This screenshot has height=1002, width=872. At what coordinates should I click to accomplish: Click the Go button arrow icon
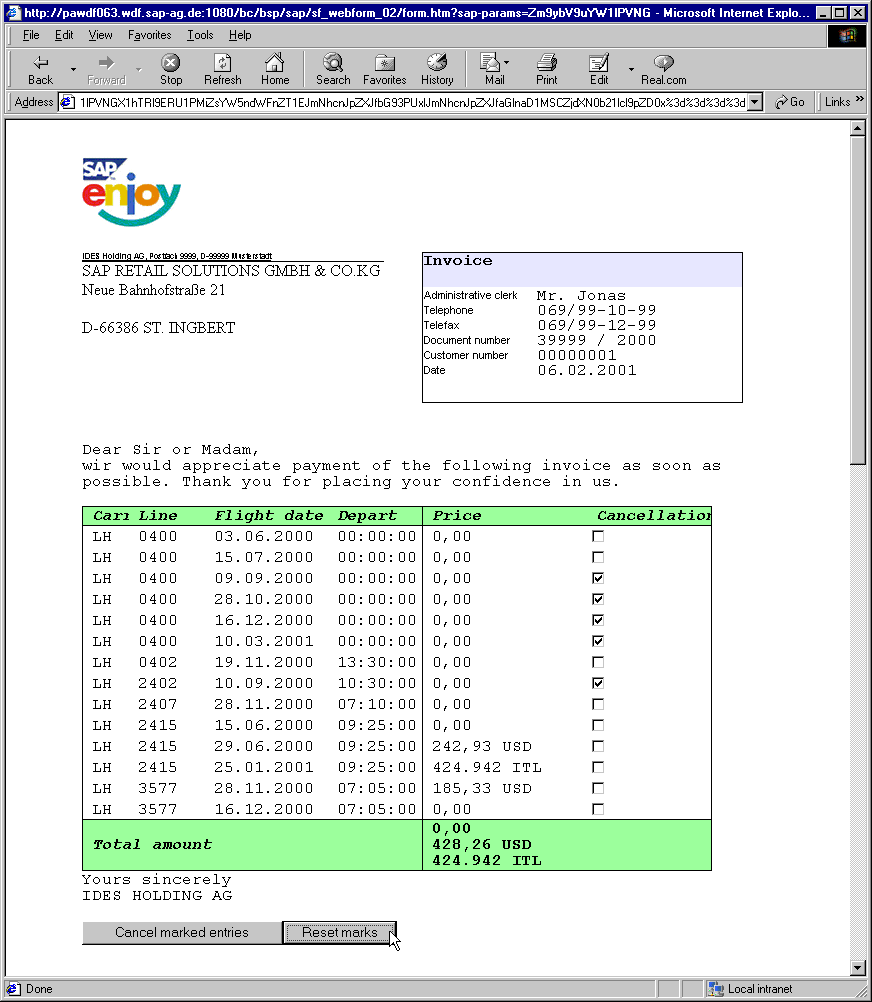[x=781, y=102]
